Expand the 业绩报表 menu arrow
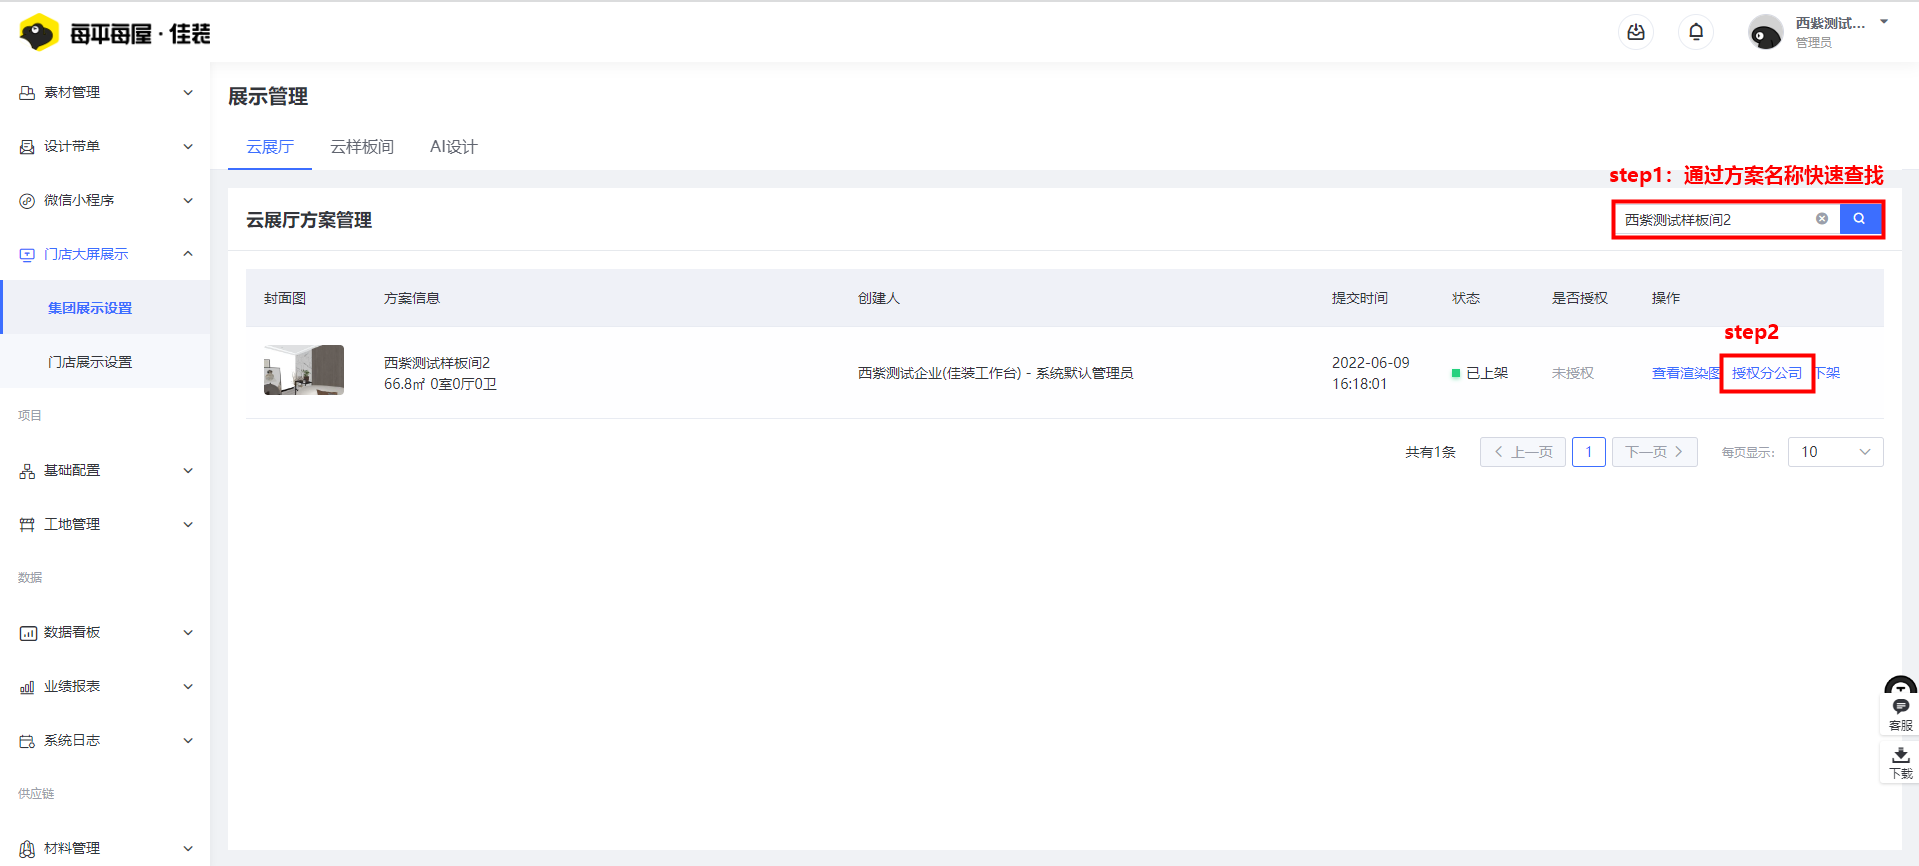 coord(188,686)
